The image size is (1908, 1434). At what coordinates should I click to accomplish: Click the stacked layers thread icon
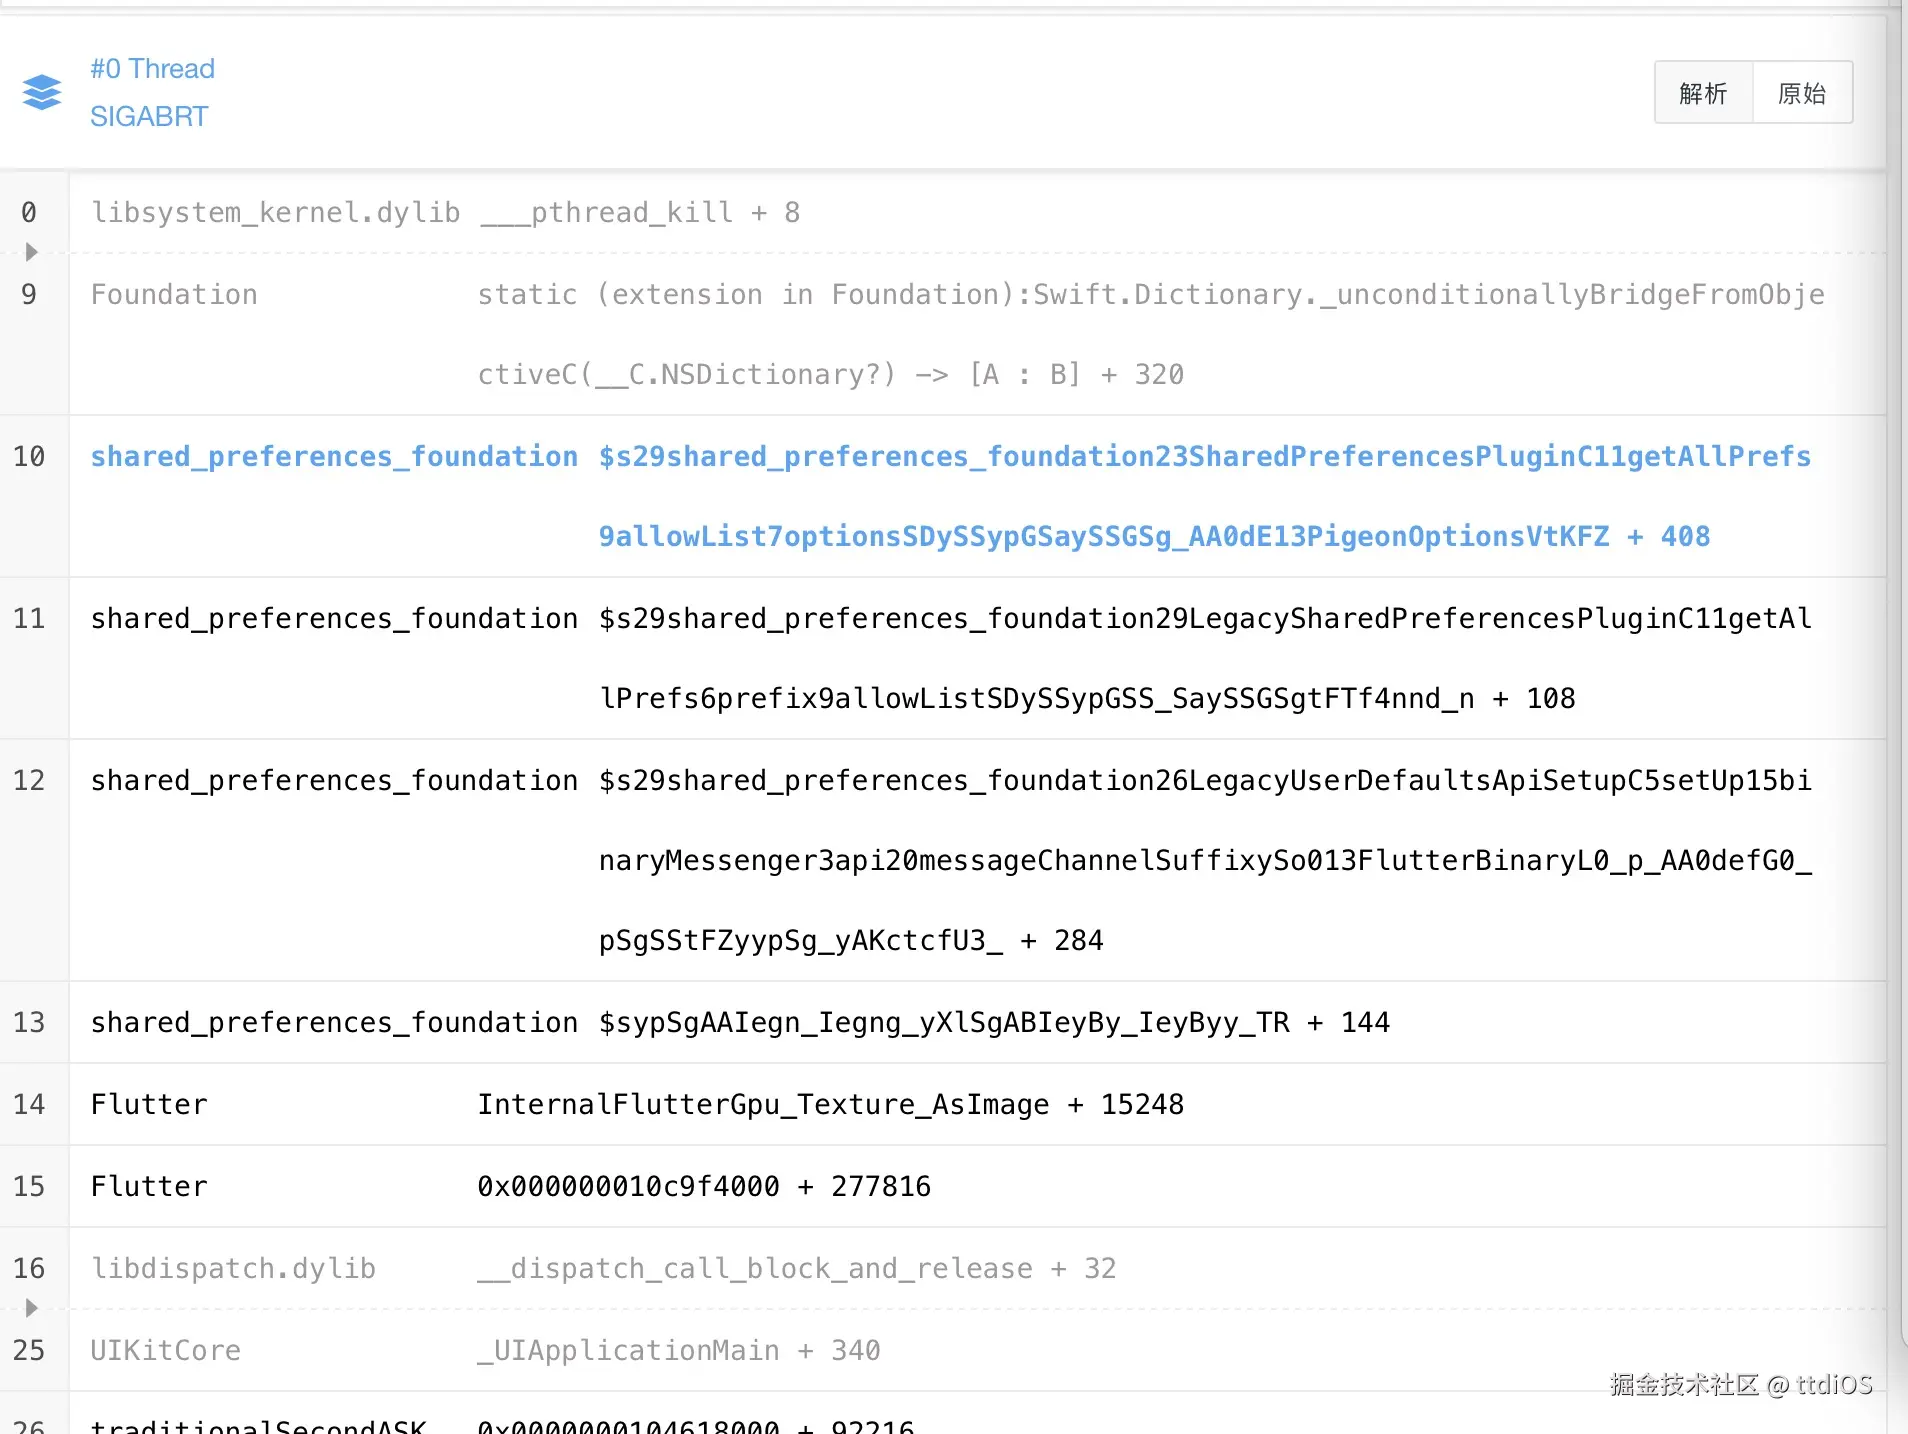[x=42, y=92]
